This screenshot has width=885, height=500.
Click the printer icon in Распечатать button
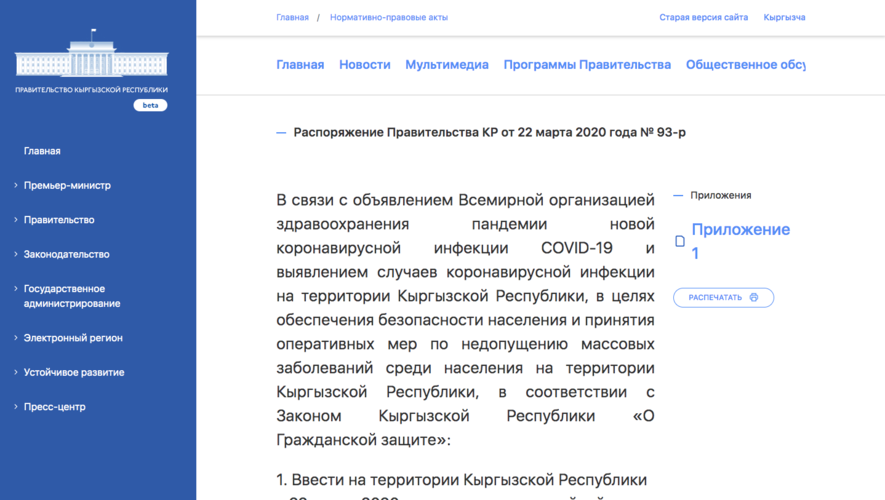[x=754, y=298]
